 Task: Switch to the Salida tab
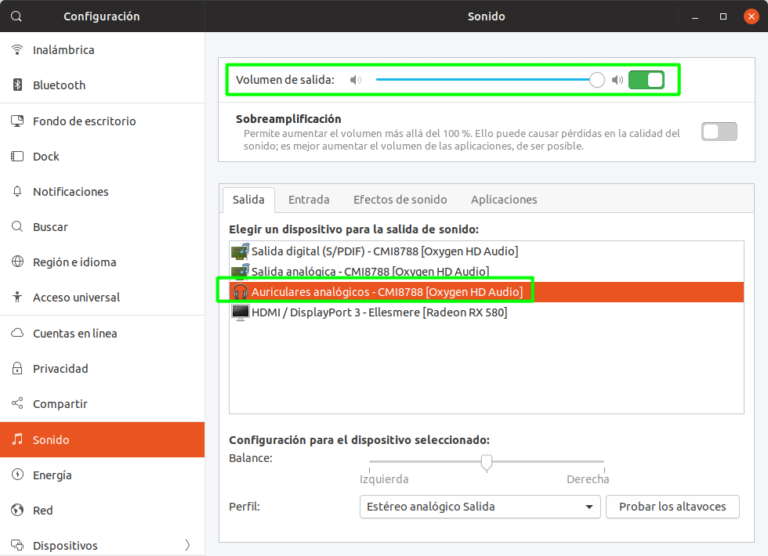coord(248,200)
